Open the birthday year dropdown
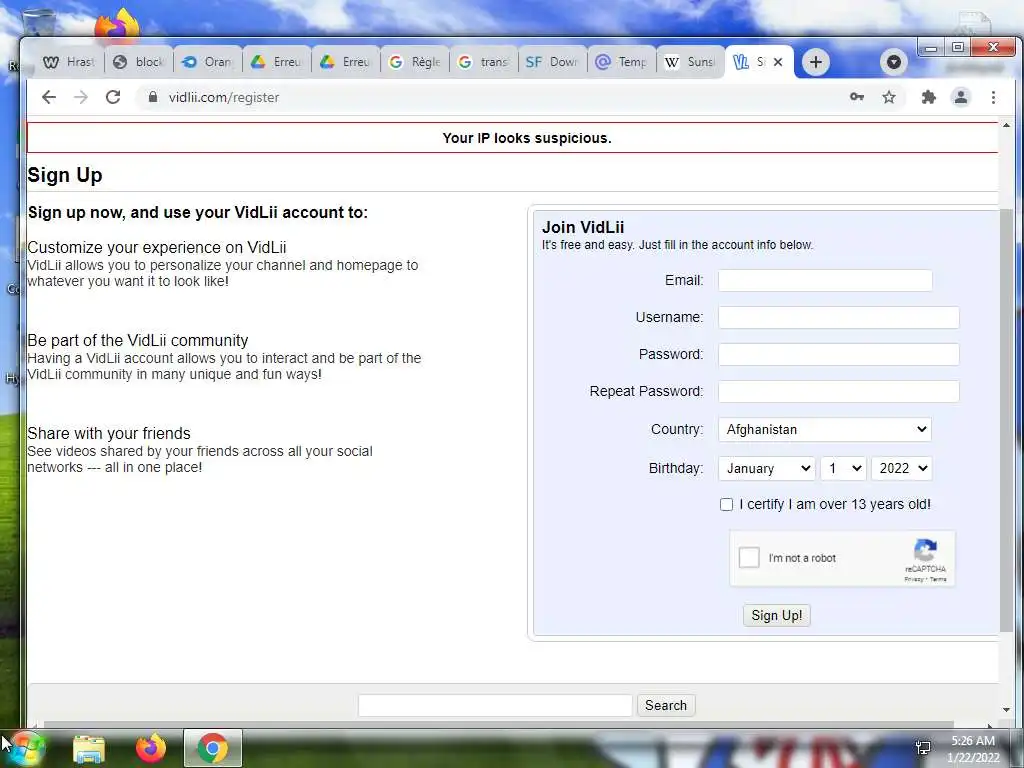 [902, 468]
